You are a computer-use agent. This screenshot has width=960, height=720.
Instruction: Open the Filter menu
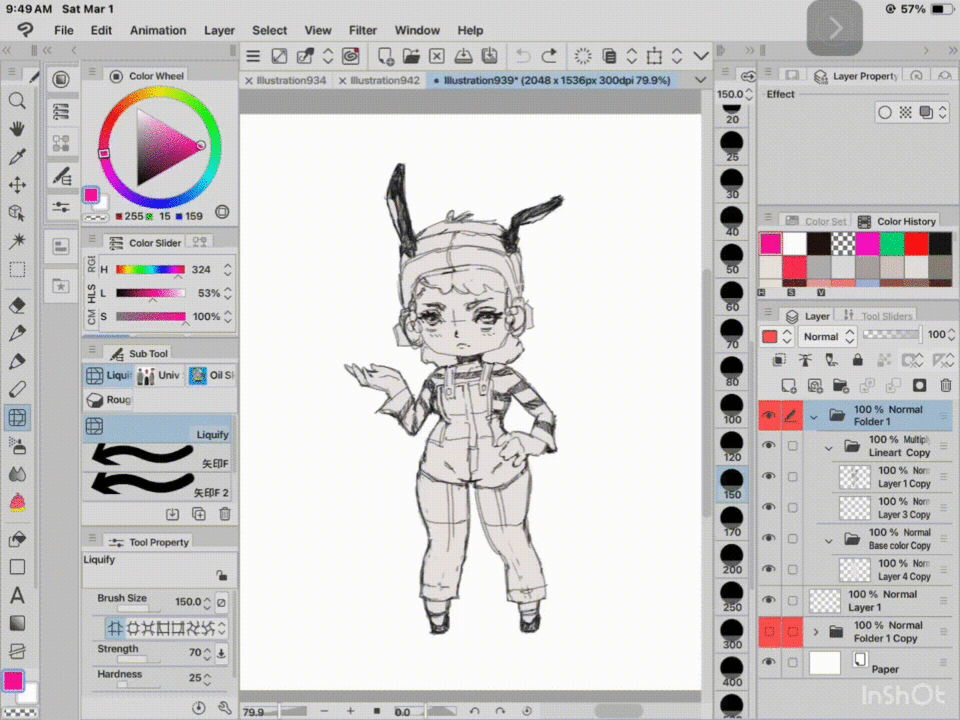pyautogui.click(x=363, y=30)
